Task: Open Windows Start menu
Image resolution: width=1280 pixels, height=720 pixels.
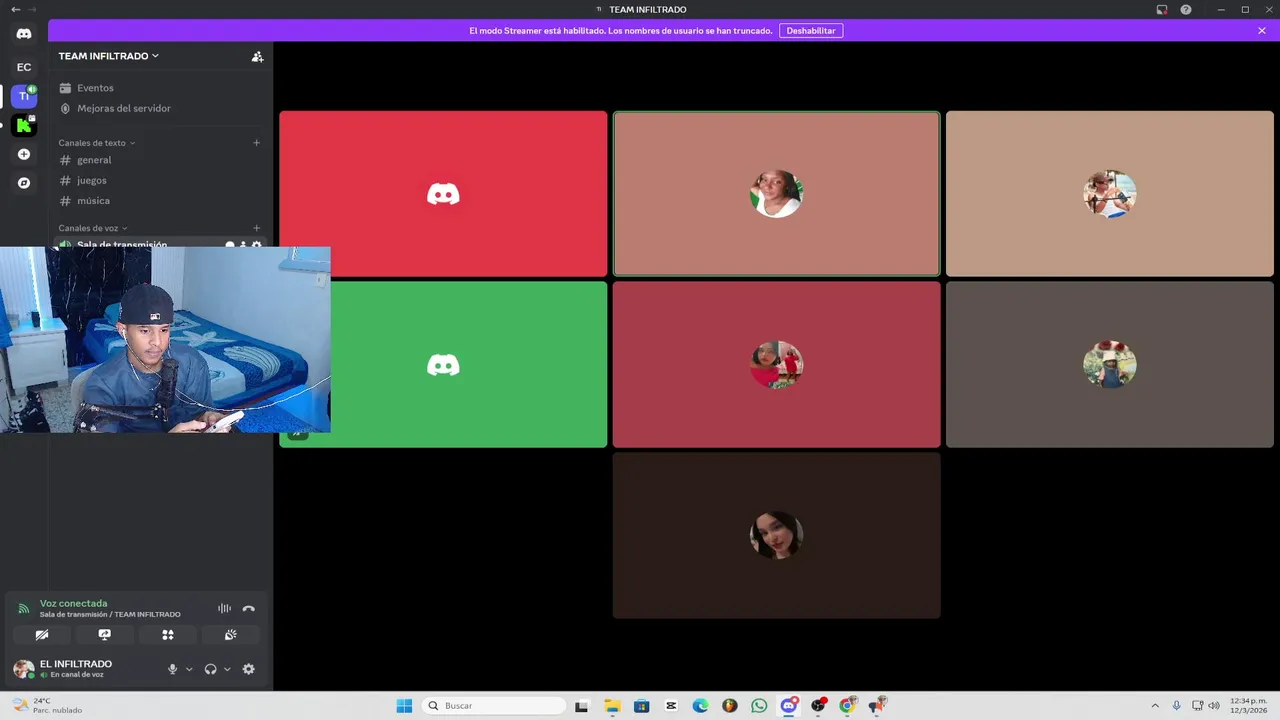Action: (x=404, y=706)
